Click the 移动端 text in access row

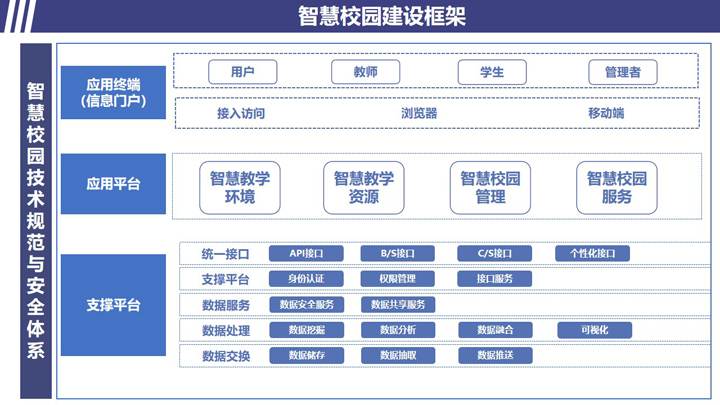pyautogui.click(x=606, y=113)
